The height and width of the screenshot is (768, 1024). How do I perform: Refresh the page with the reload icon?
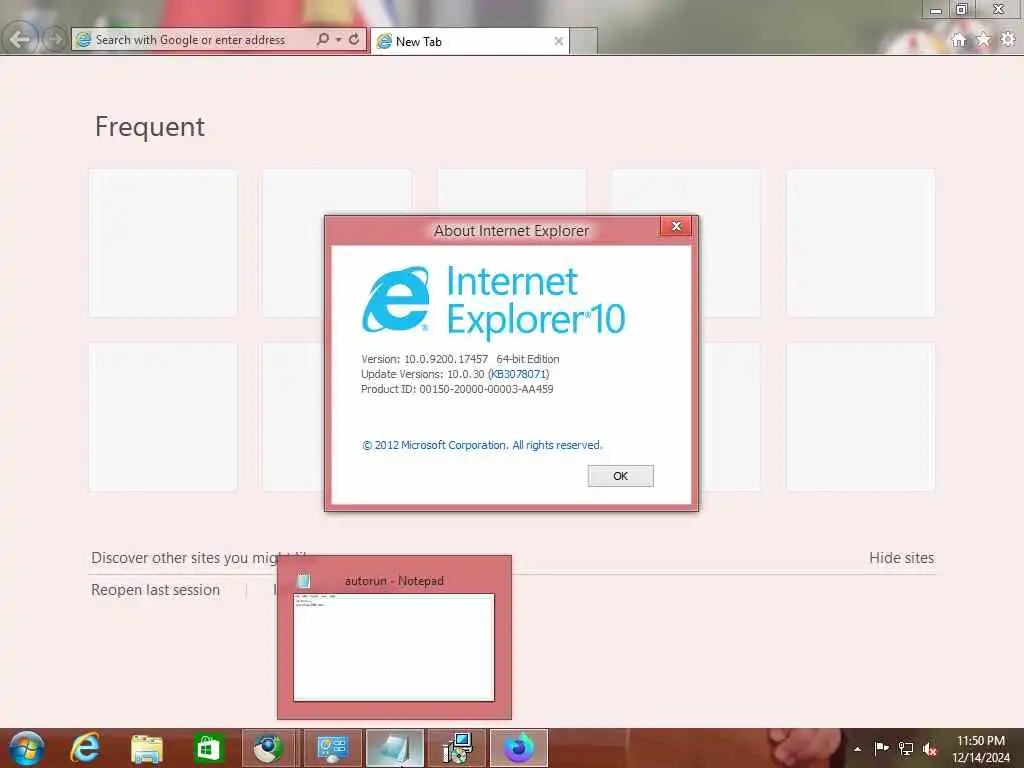click(x=354, y=39)
